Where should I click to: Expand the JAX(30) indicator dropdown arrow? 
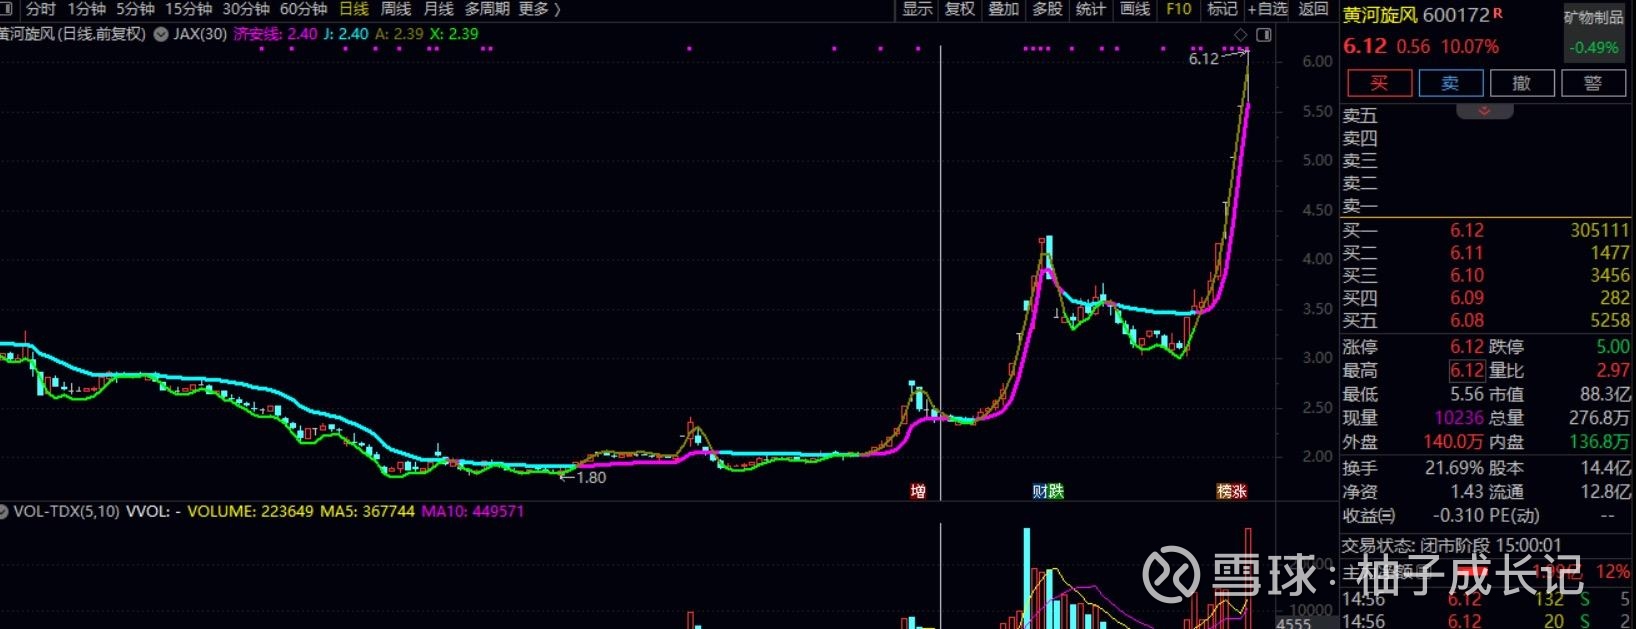click(160, 34)
